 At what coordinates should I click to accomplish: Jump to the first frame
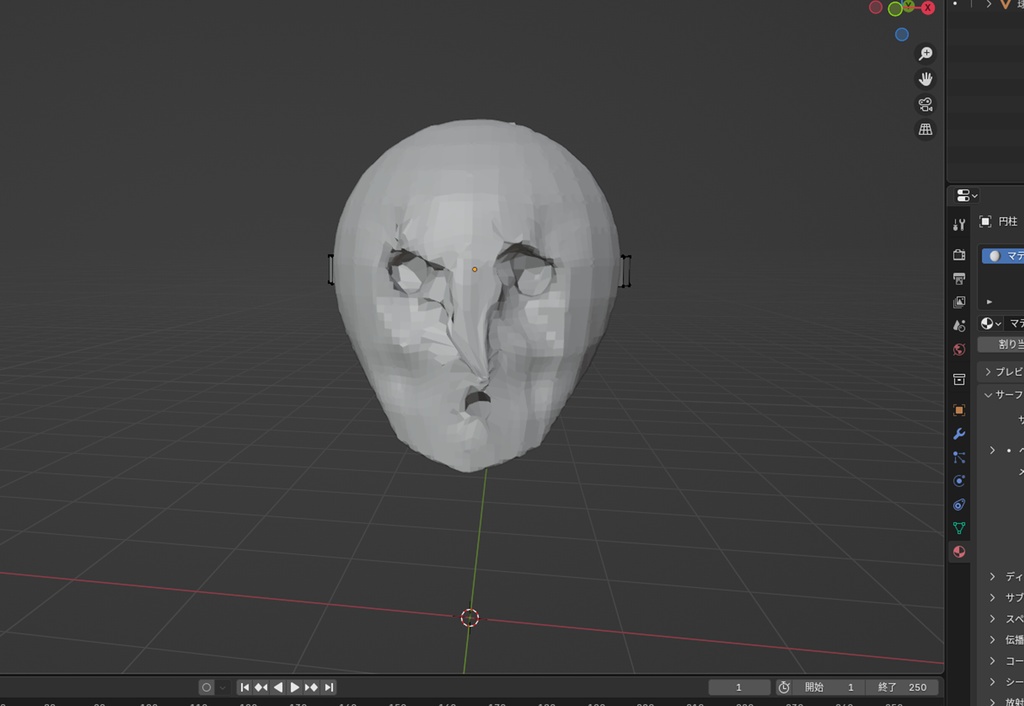pos(244,687)
